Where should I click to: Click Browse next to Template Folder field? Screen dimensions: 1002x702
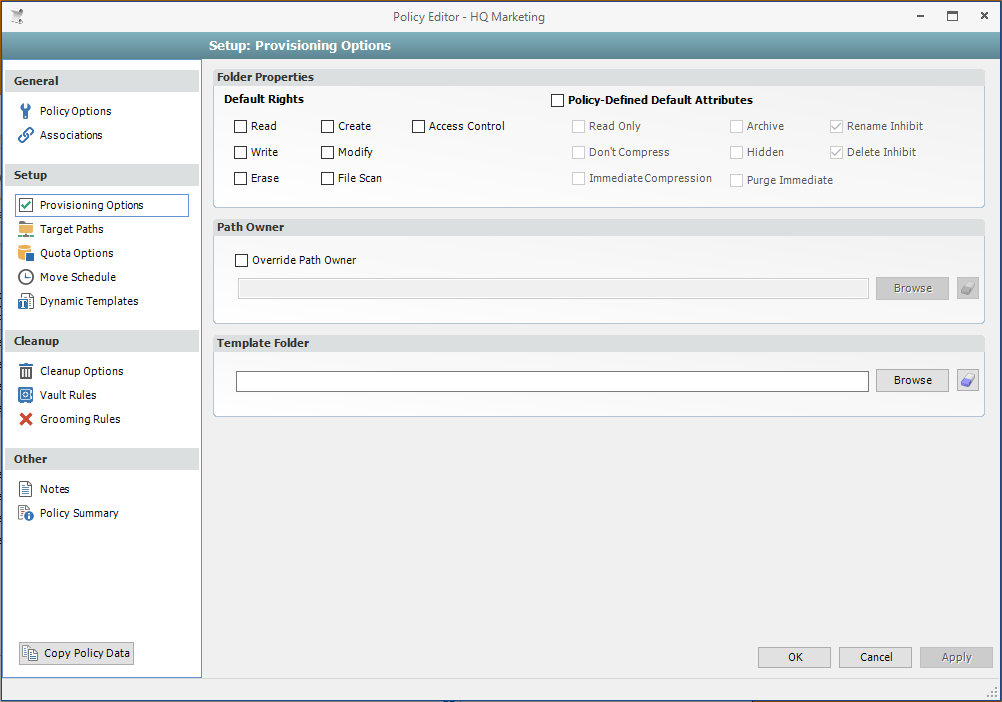pos(912,380)
